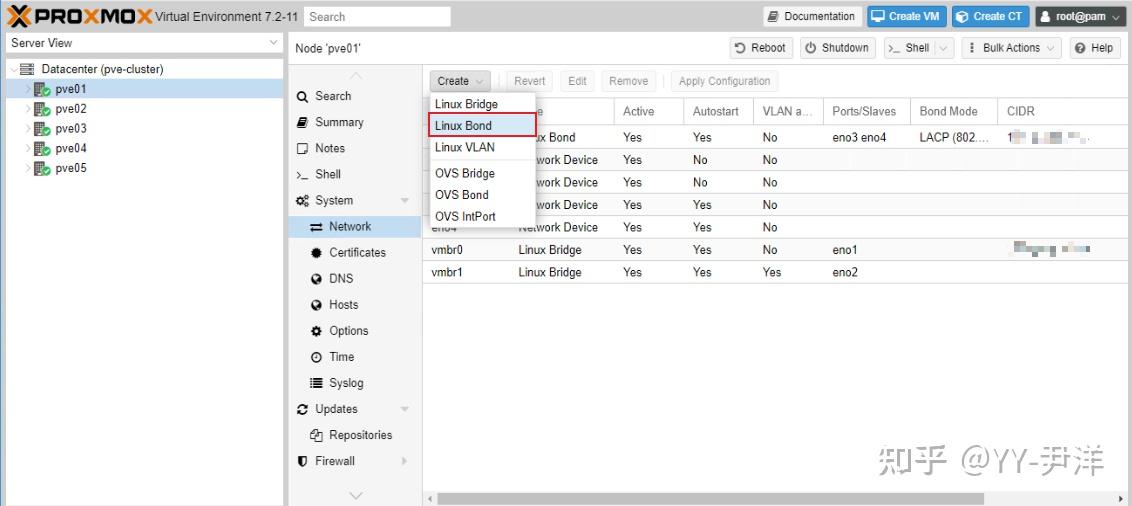Click the Time clock icon
The image size is (1132, 506).
point(316,357)
